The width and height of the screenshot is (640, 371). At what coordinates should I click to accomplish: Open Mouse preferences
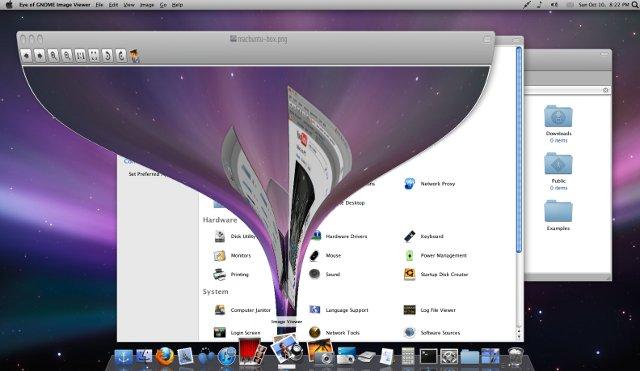coord(325,255)
